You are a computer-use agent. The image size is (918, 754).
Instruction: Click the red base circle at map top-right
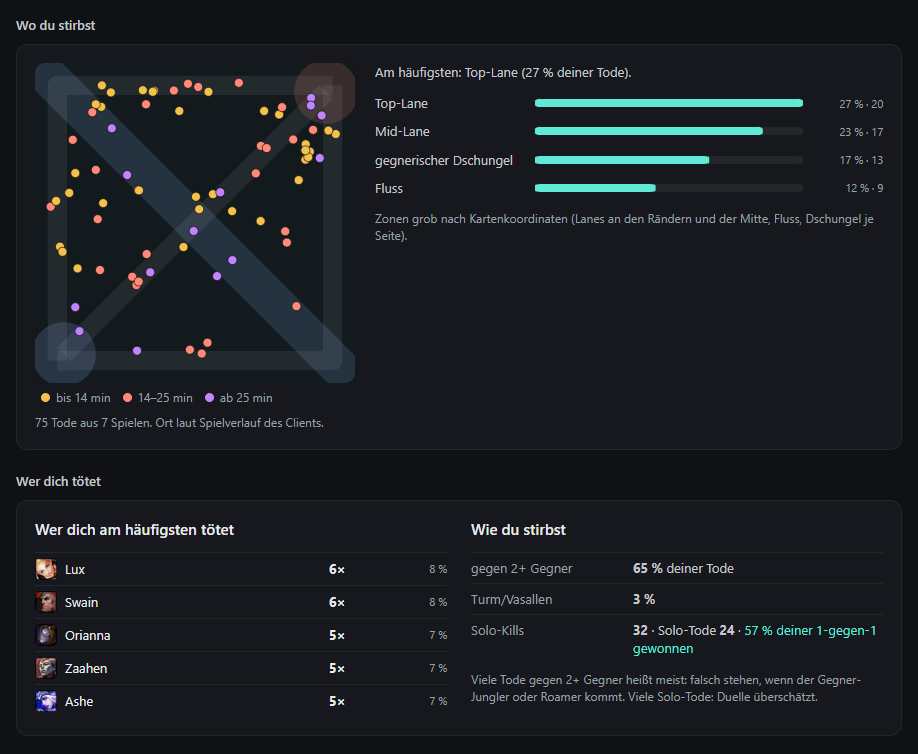pos(324,91)
